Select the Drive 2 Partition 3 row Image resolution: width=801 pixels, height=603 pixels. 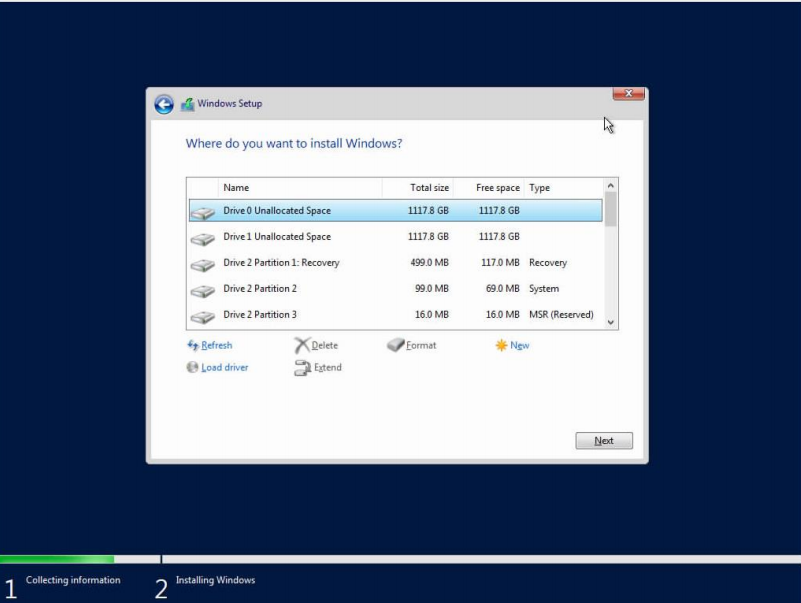tap(395, 315)
